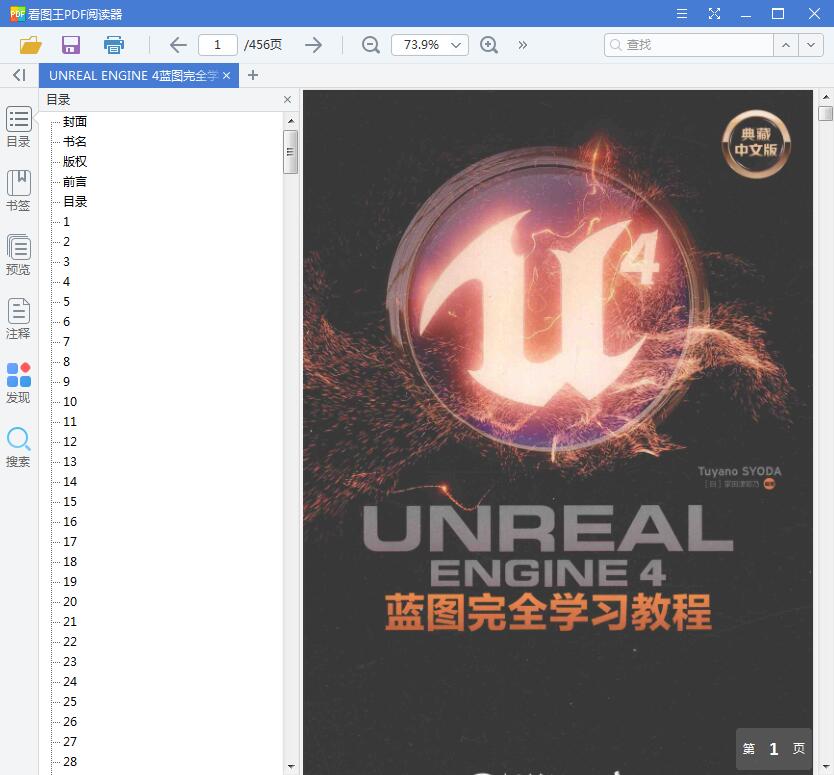The height and width of the screenshot is (775, 834).
Task: Zoom out with the minus magnifier
Action: [x=371, y=45]
